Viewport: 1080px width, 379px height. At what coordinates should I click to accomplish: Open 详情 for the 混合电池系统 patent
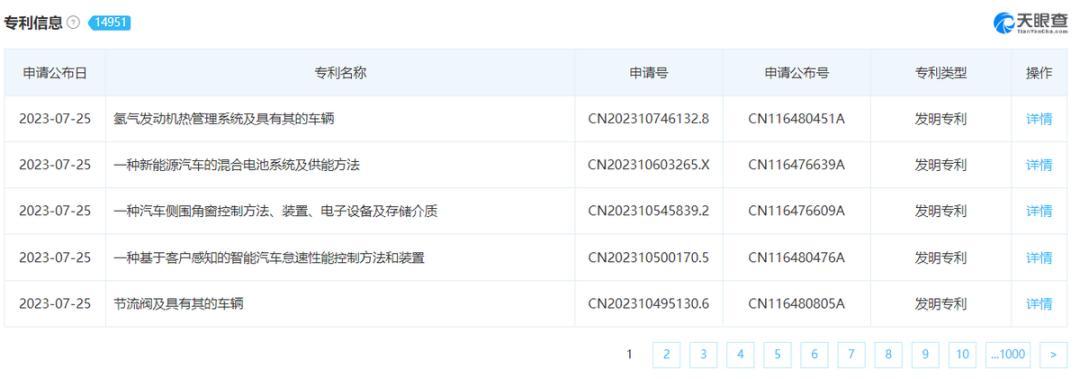(x=1039, y=165)
